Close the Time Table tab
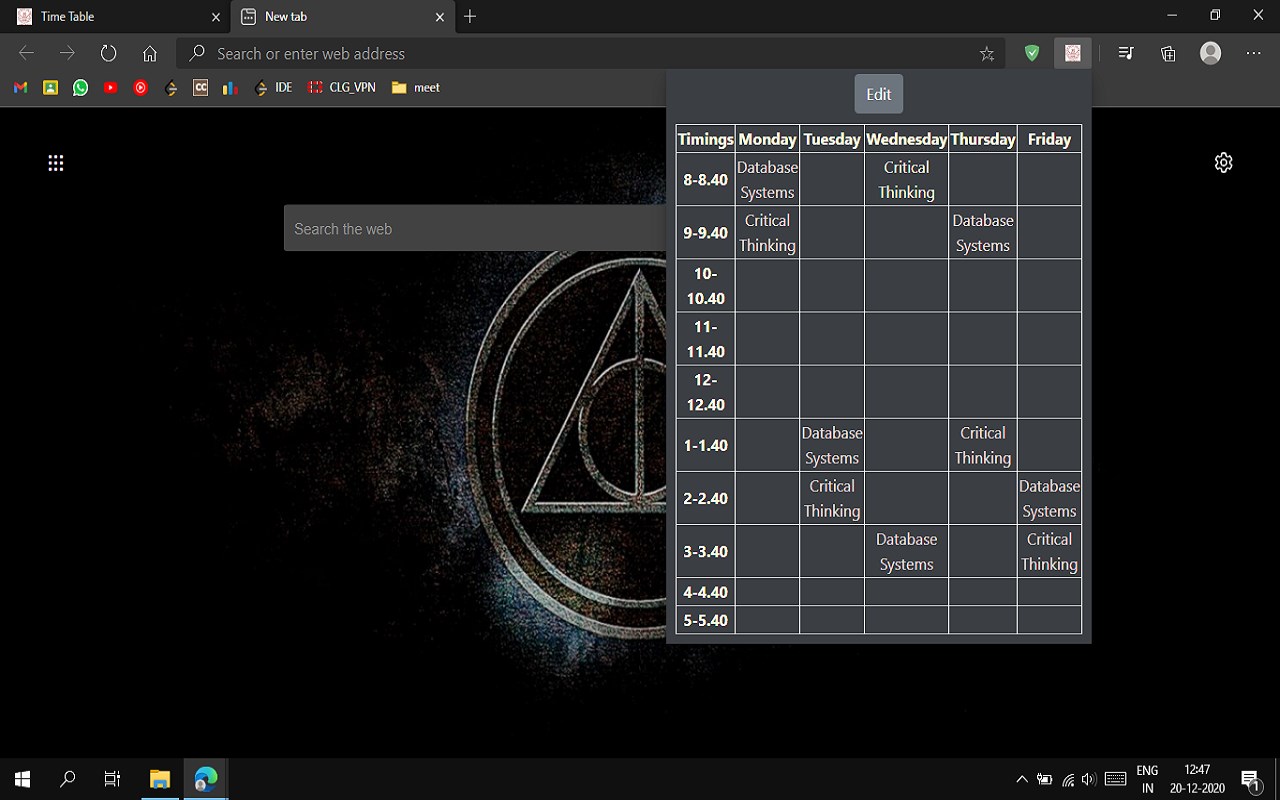The height and width of the screenshot is (800, 1280). (216, 17)
